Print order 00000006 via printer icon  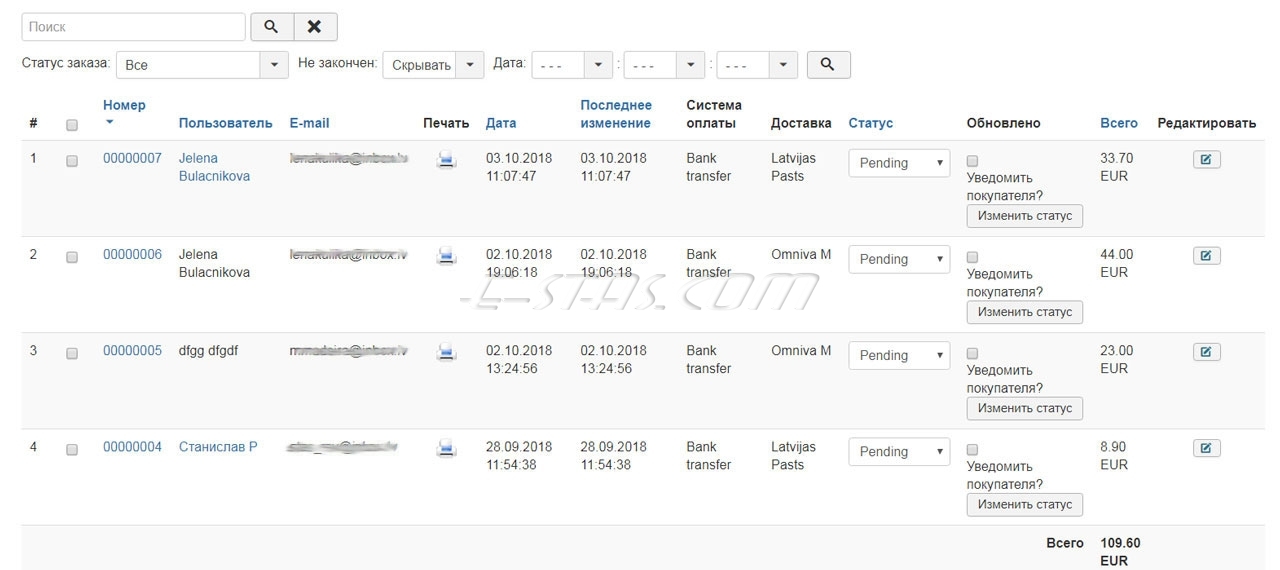[x=447, y=256]
